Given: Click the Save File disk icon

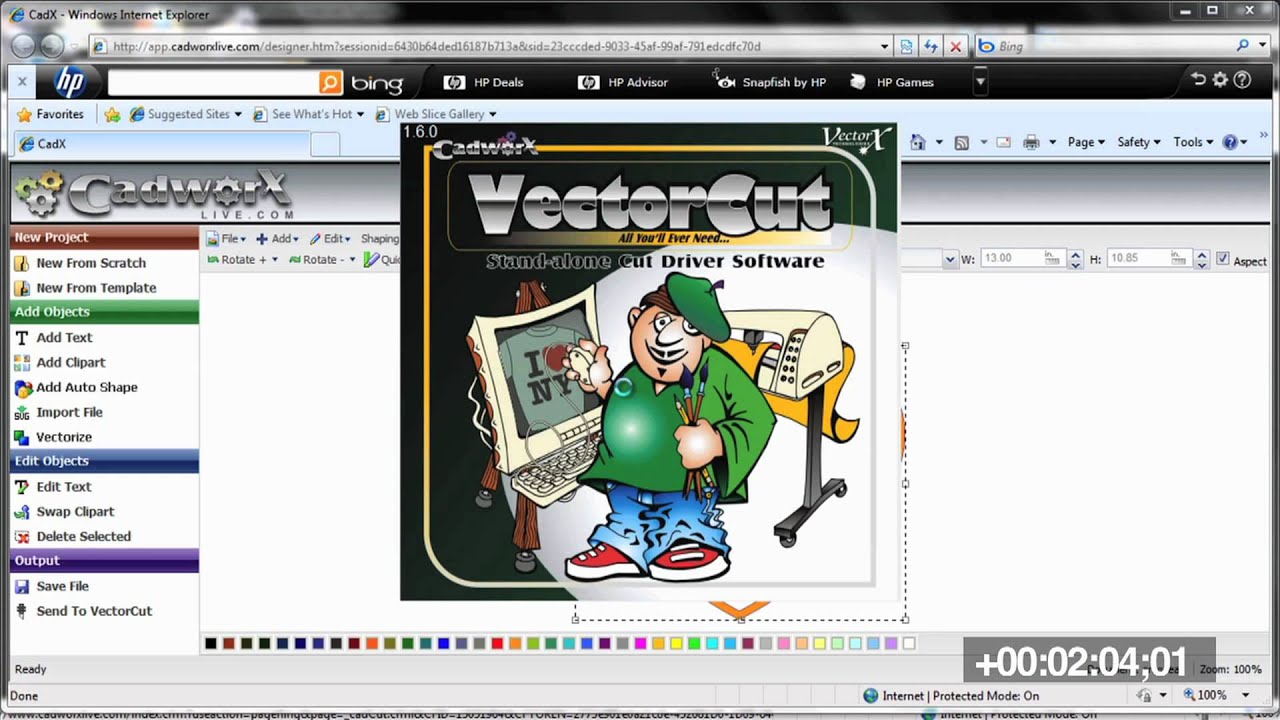Looking at the screenshot, I should coord(21,587).
